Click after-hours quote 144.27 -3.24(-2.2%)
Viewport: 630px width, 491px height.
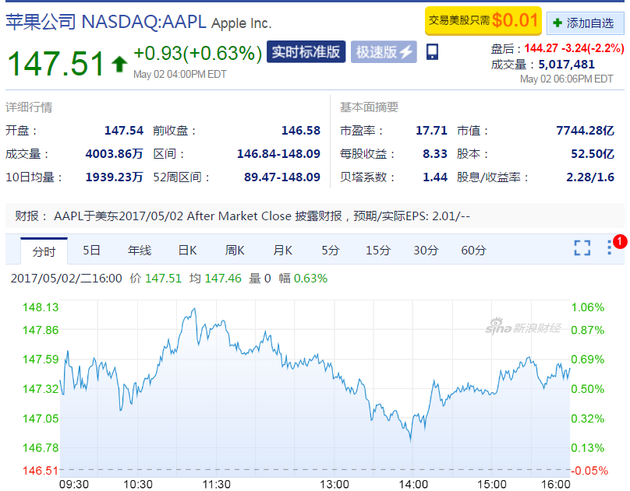coord(574,48)
